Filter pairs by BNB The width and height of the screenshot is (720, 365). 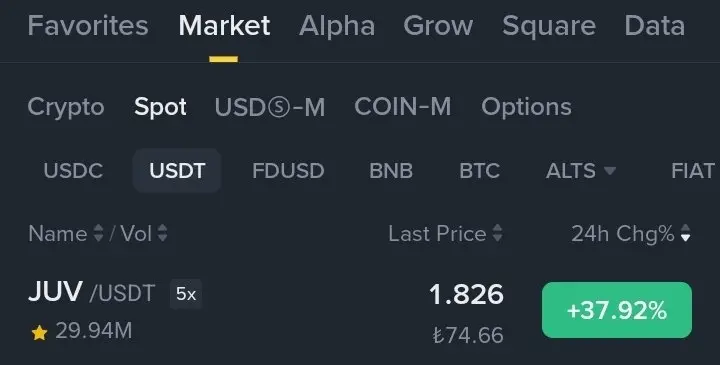coord(391,171)
